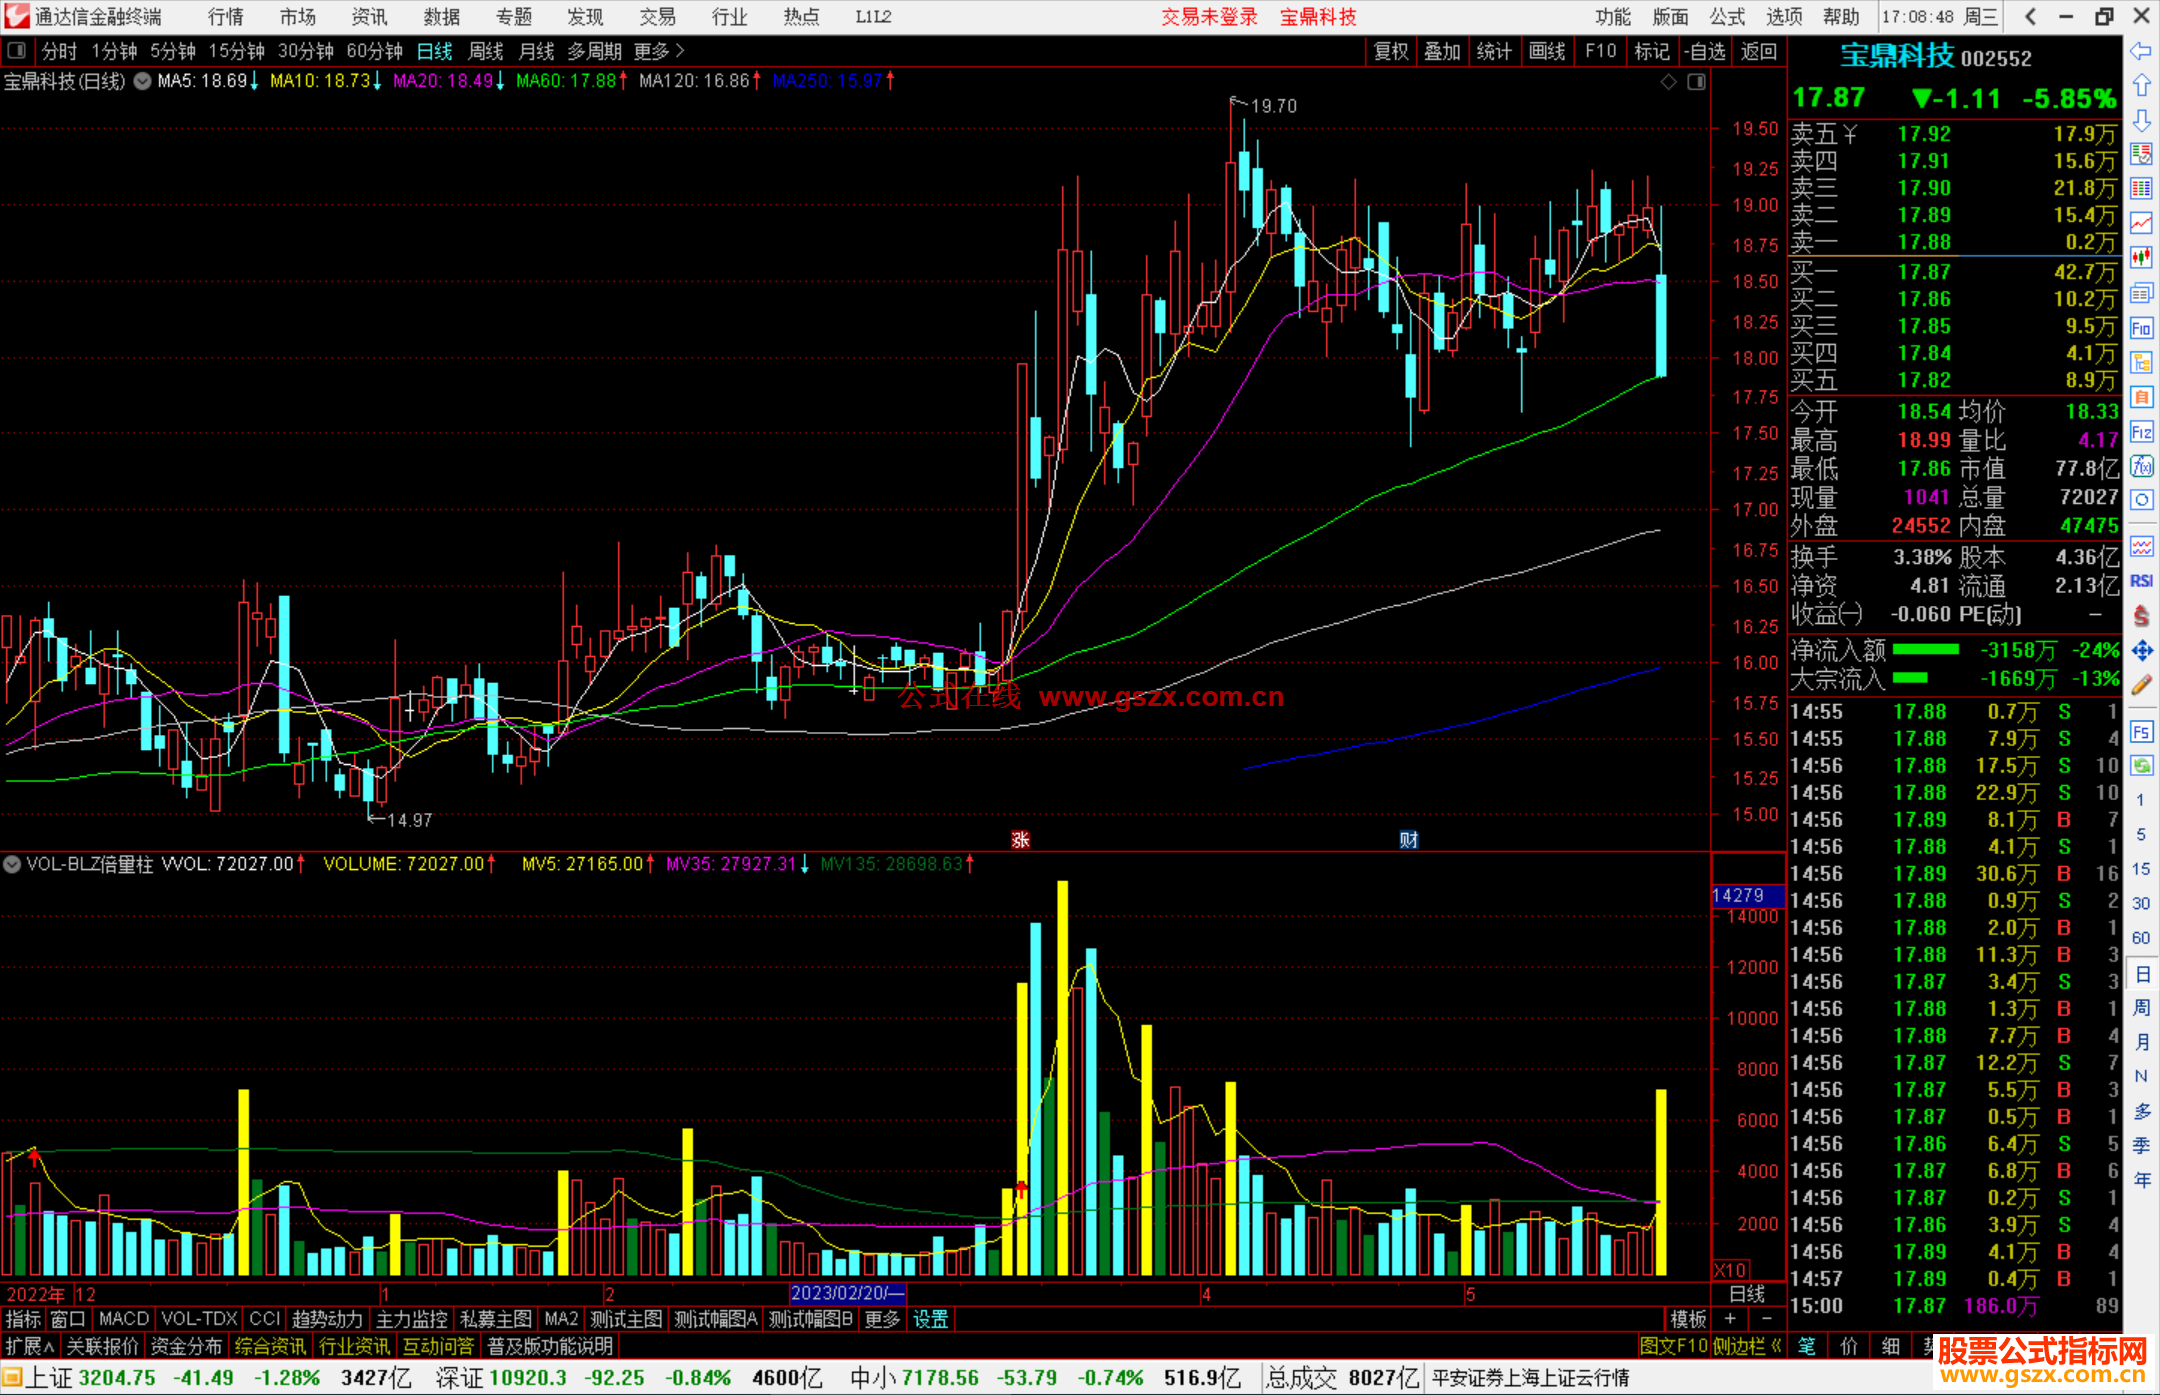Screen dimensions: 2160x1395
Task: Collapse the 侧边栏 sidebar with chevrons
Action: 1747,1346
